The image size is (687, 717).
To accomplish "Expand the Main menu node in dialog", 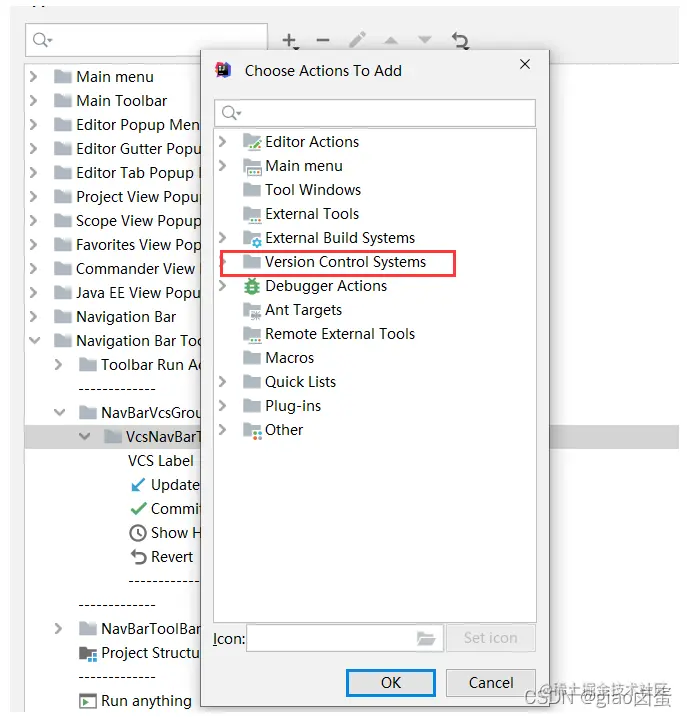I will point(223,166).
